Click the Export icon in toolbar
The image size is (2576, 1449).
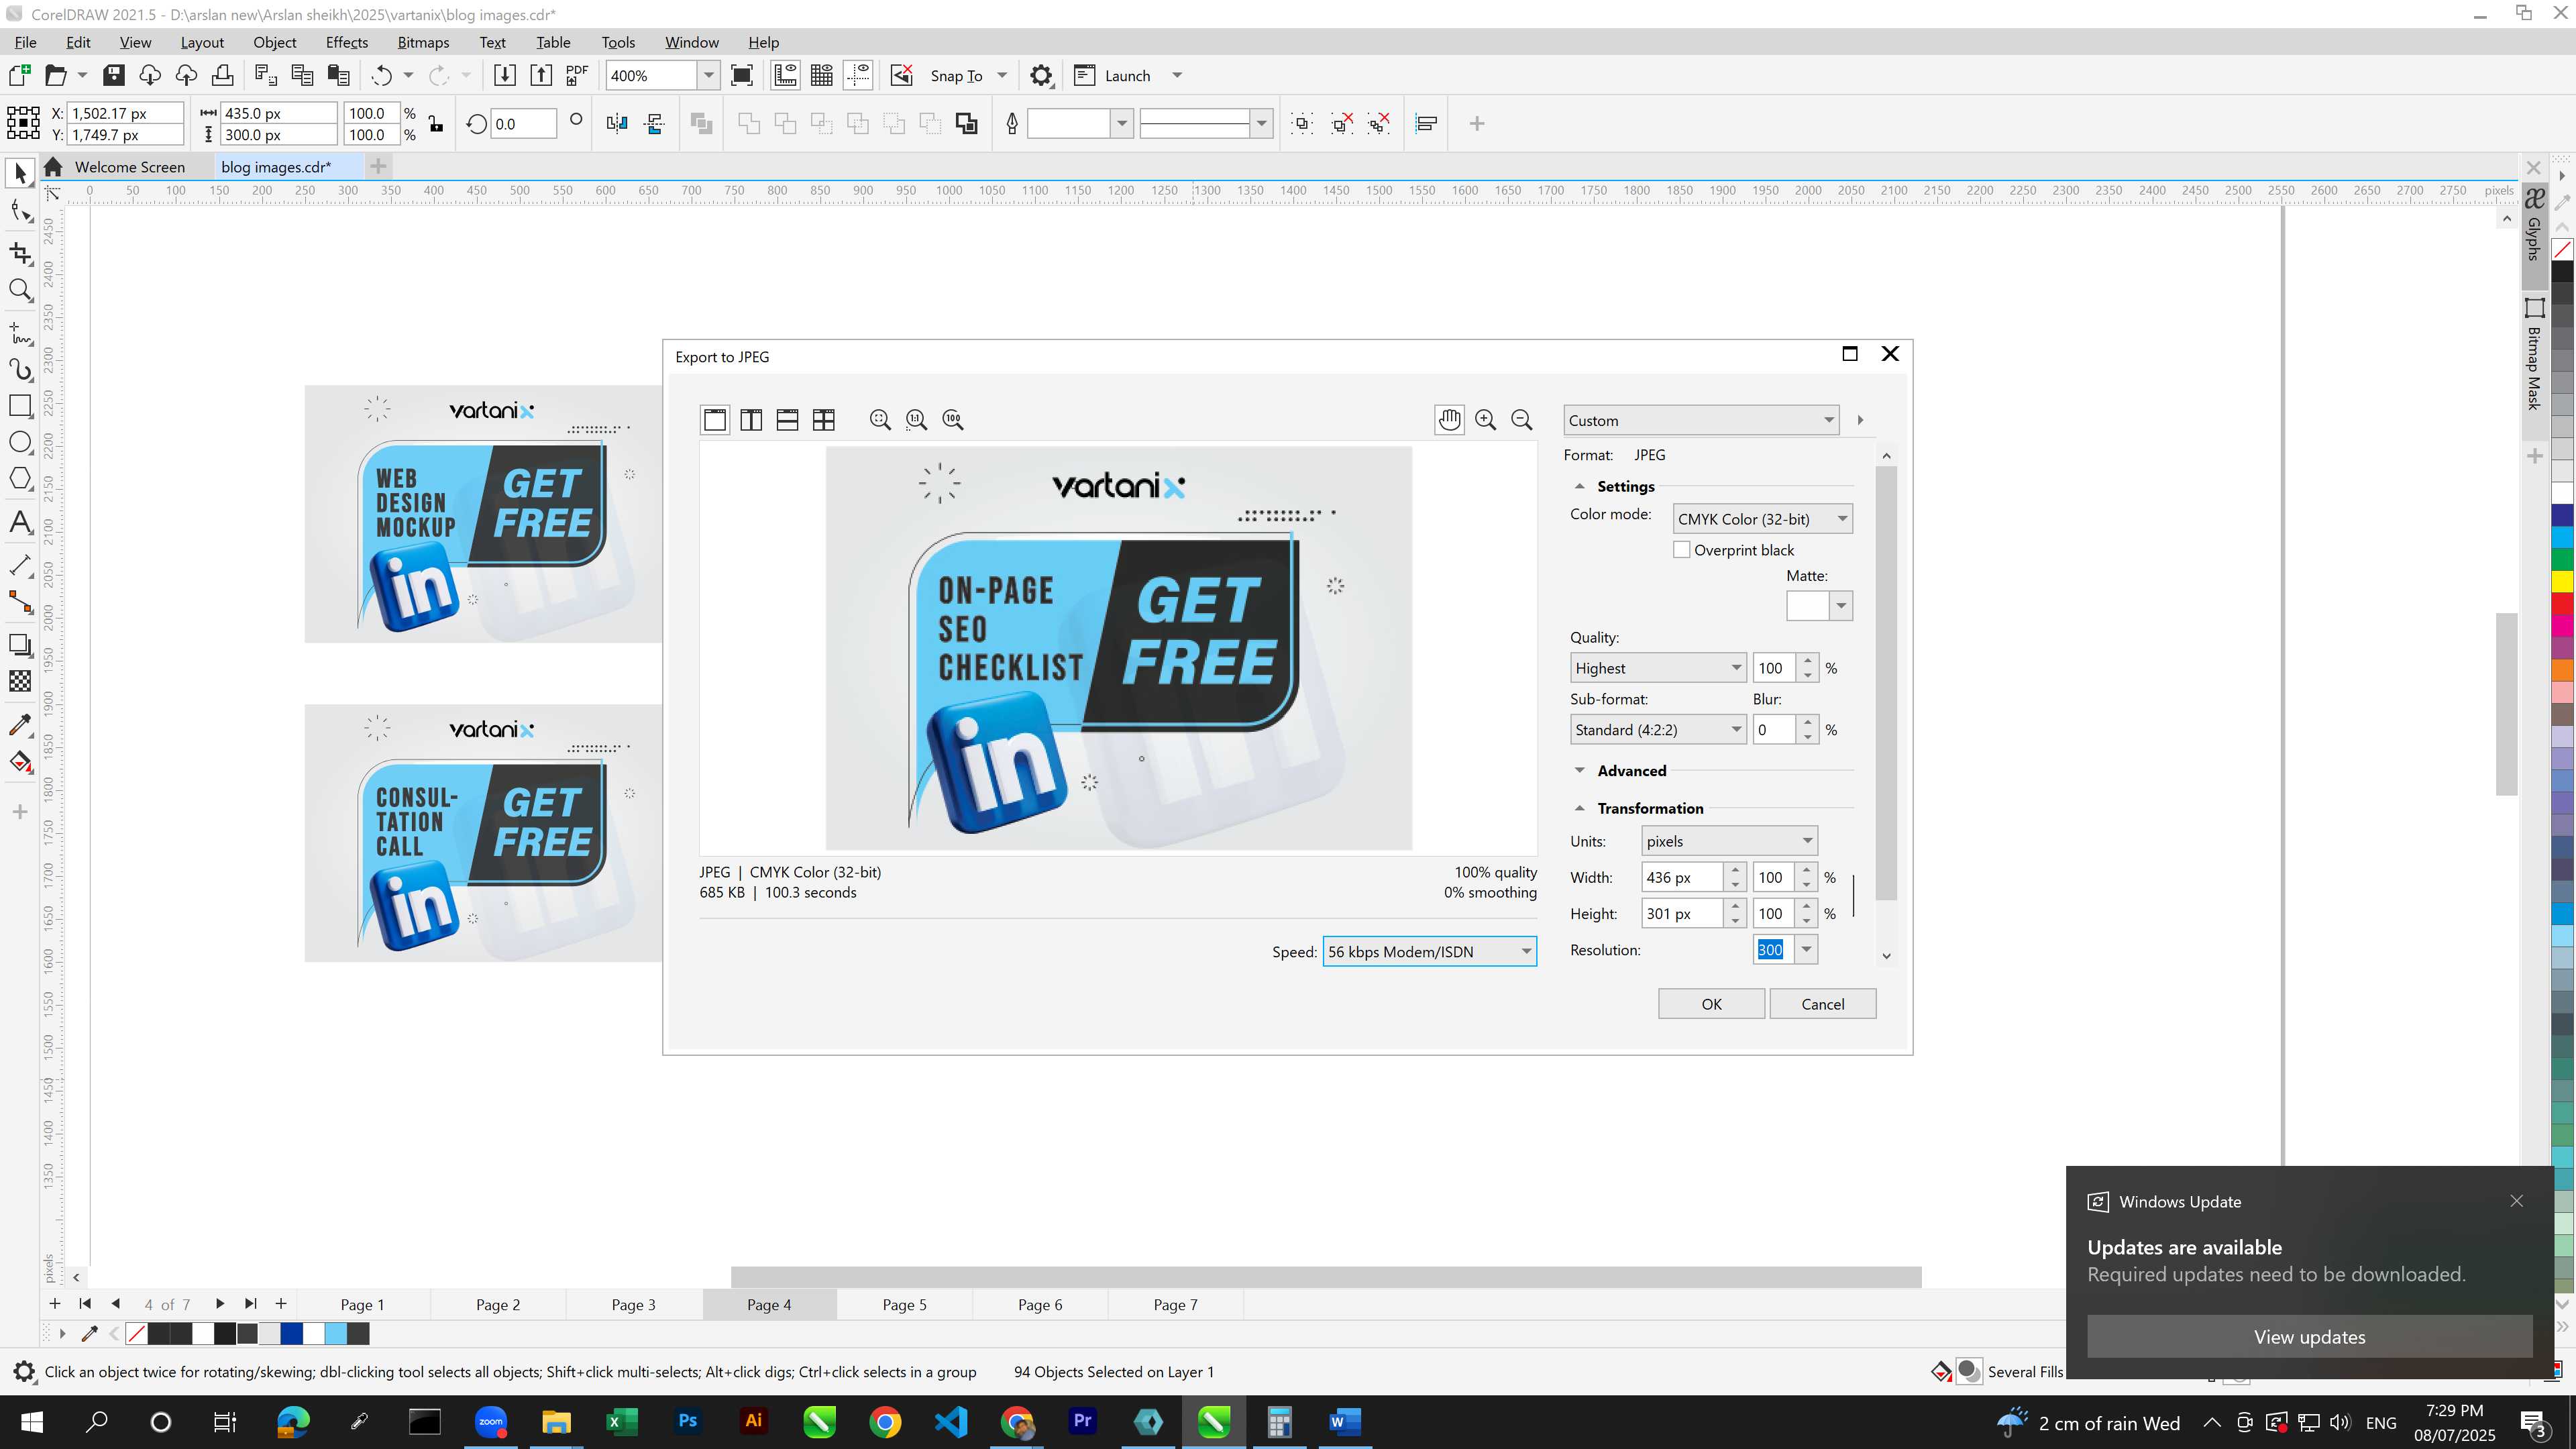click(x=541, y=76)
